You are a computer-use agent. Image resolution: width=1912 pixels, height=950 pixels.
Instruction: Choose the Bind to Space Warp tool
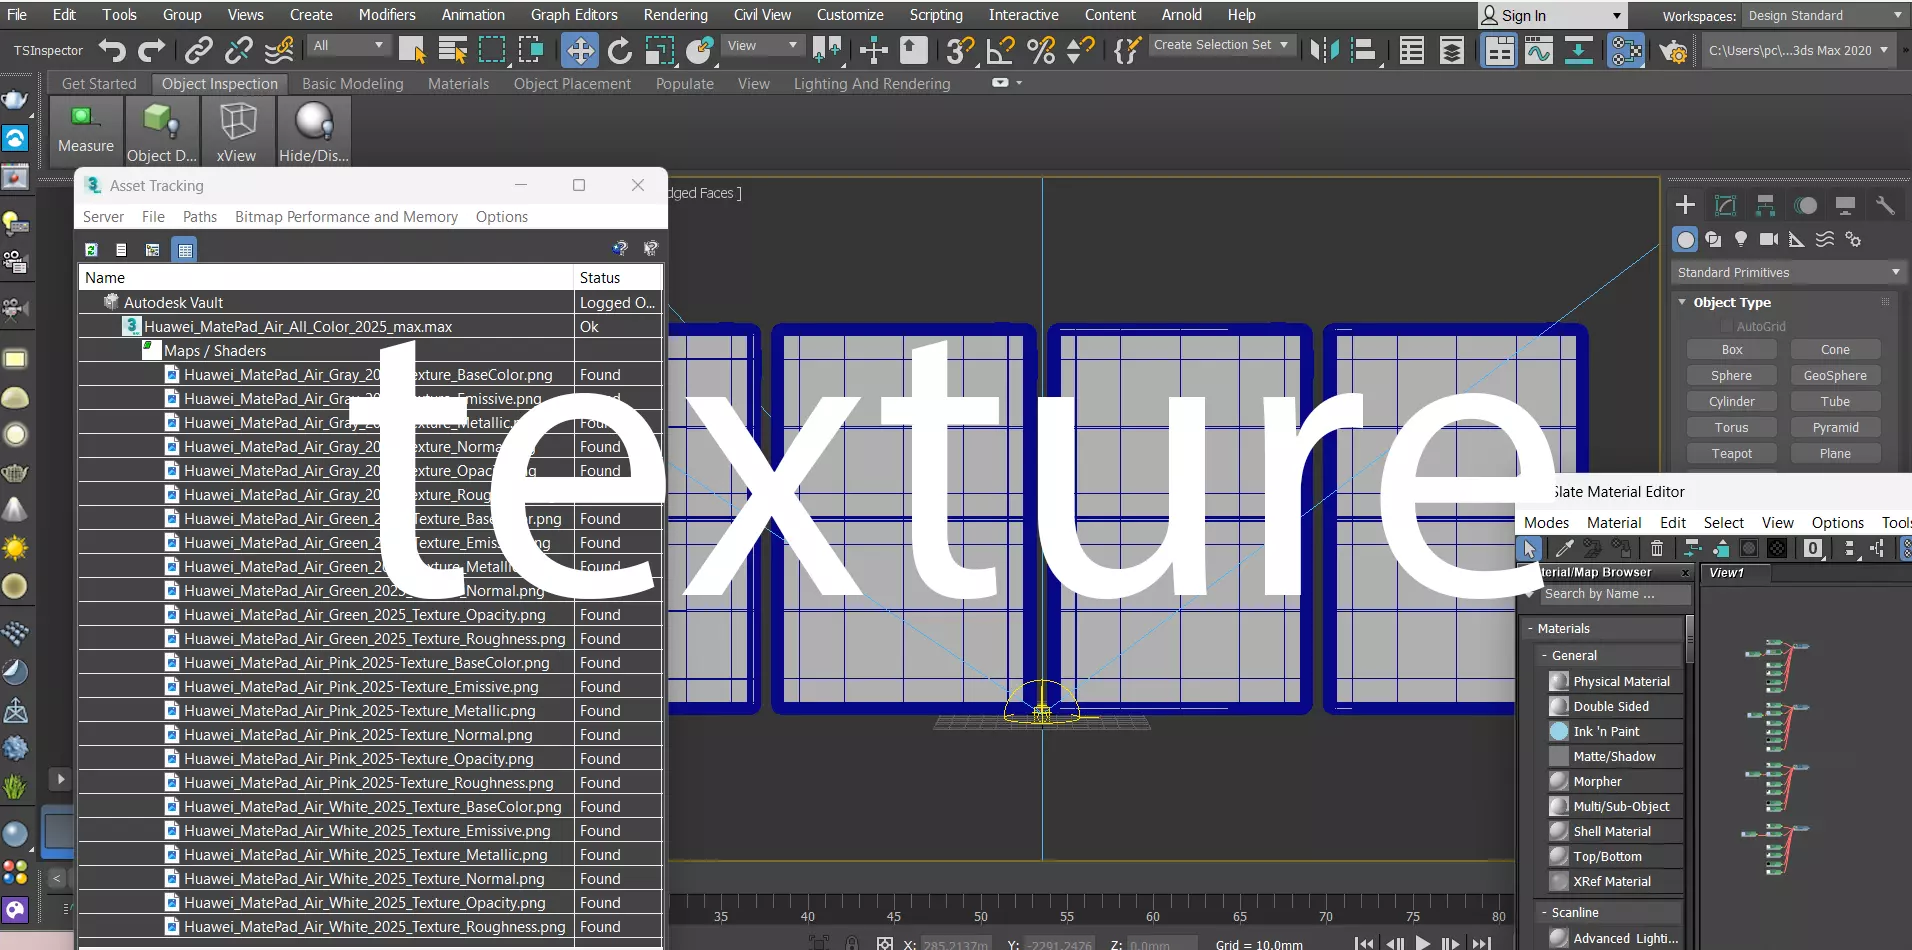280,50
